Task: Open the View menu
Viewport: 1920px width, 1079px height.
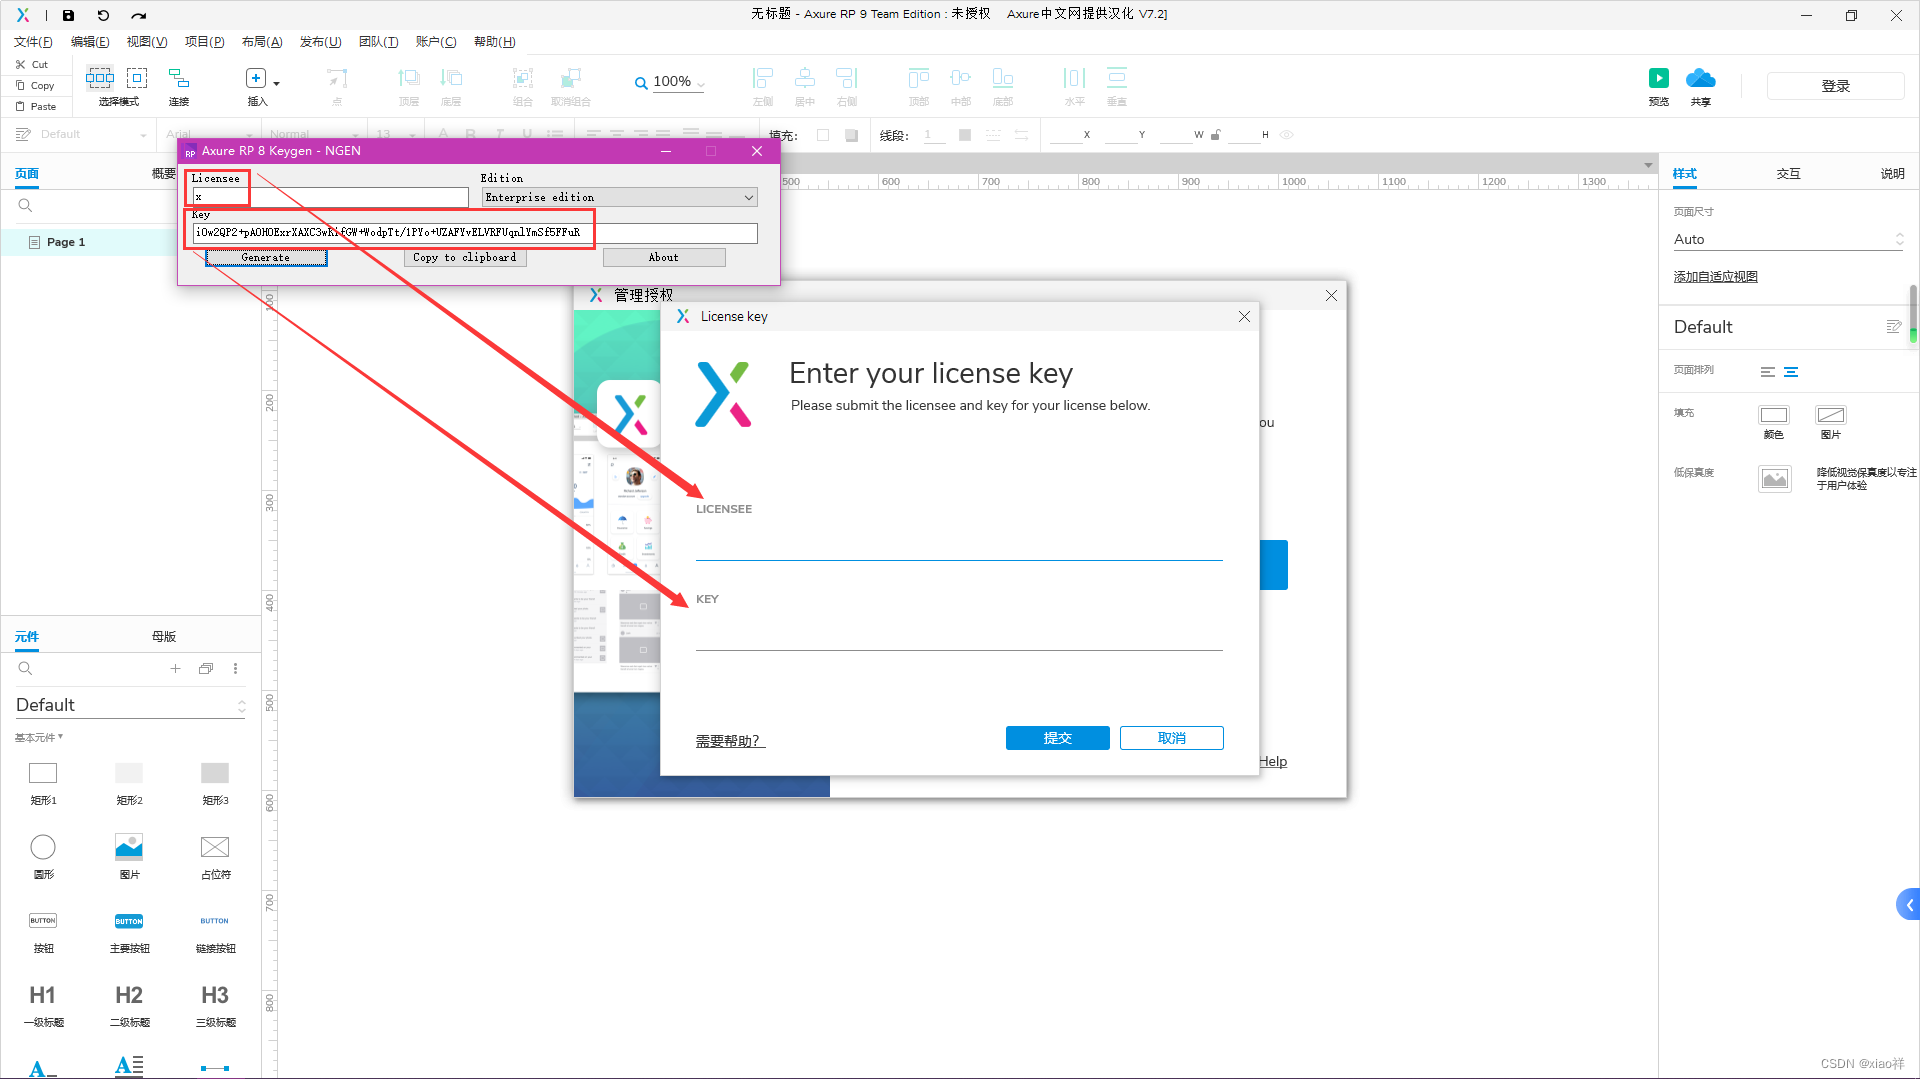Action: point(146,42)
